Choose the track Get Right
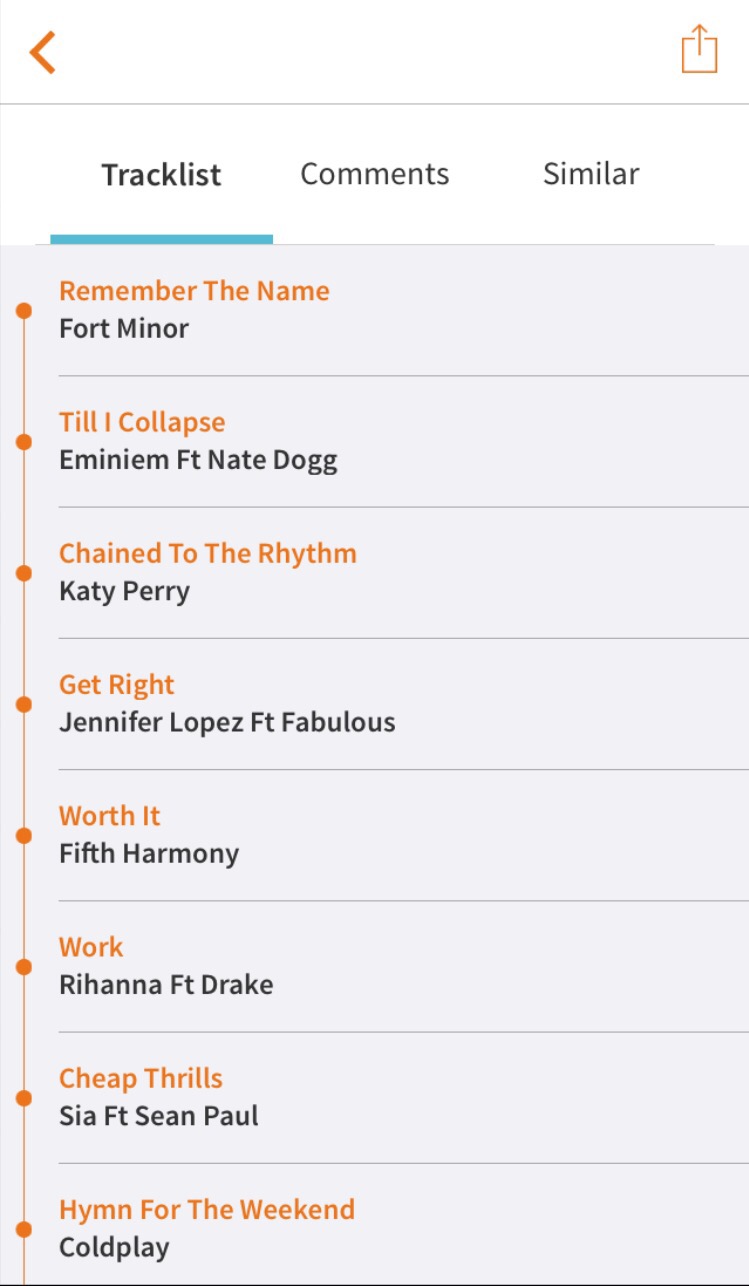This screenshot has height=1286, width=749. 116,684
